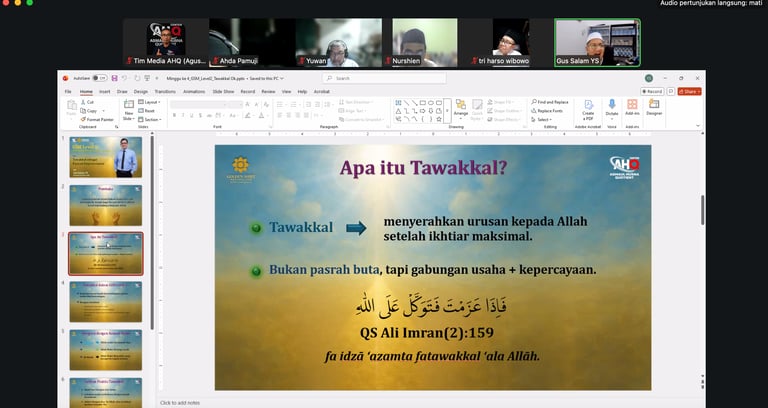Open the font name combo box
768x408 pixels.
(198, 104)
